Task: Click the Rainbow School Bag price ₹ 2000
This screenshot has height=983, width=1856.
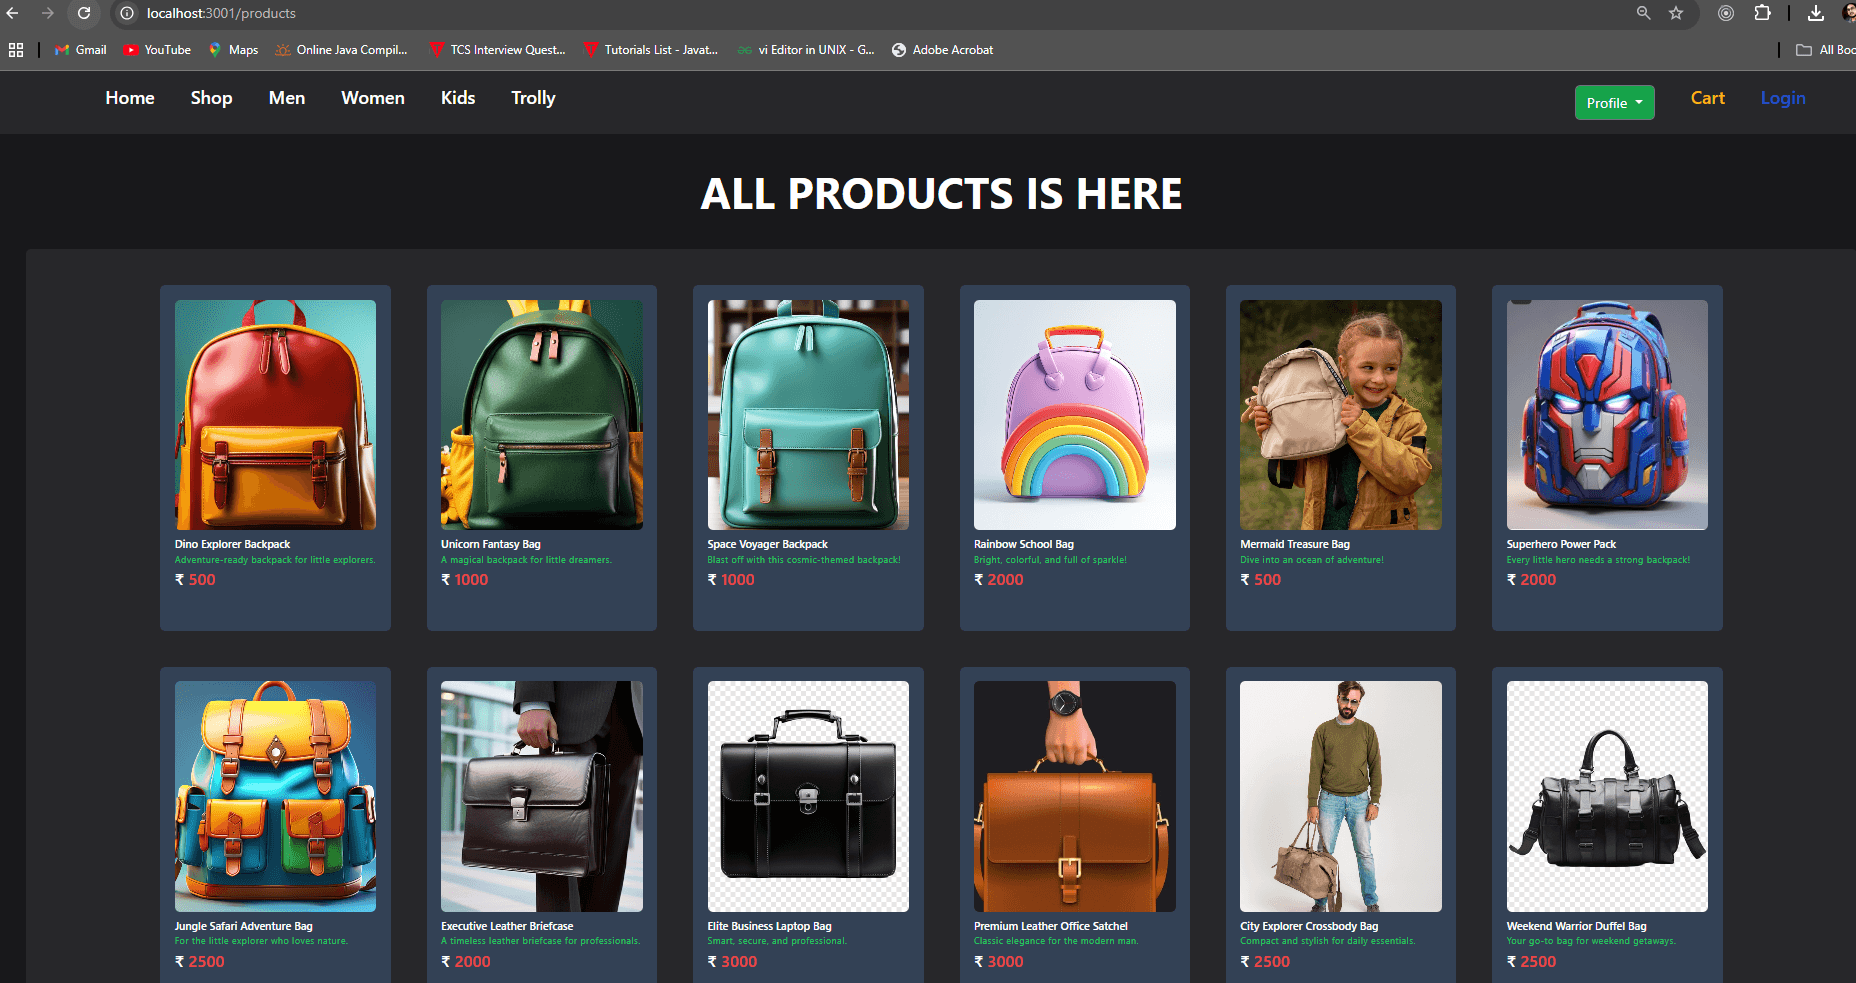Action: coord(999,580)
